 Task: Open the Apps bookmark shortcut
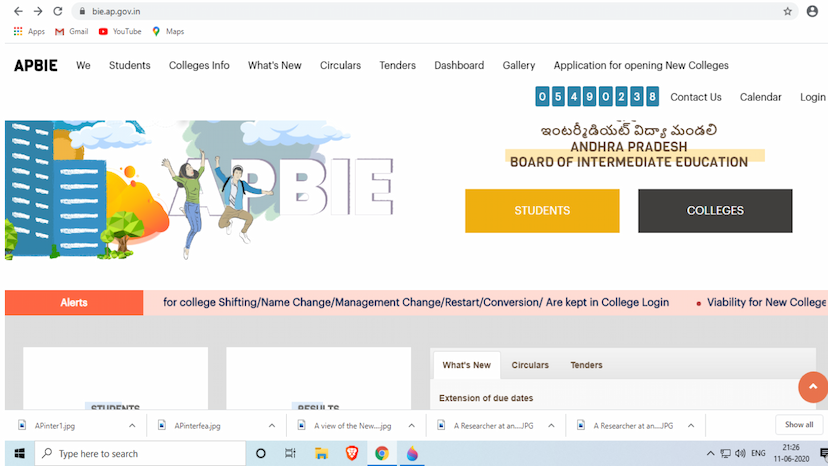[x=29, y=32]
